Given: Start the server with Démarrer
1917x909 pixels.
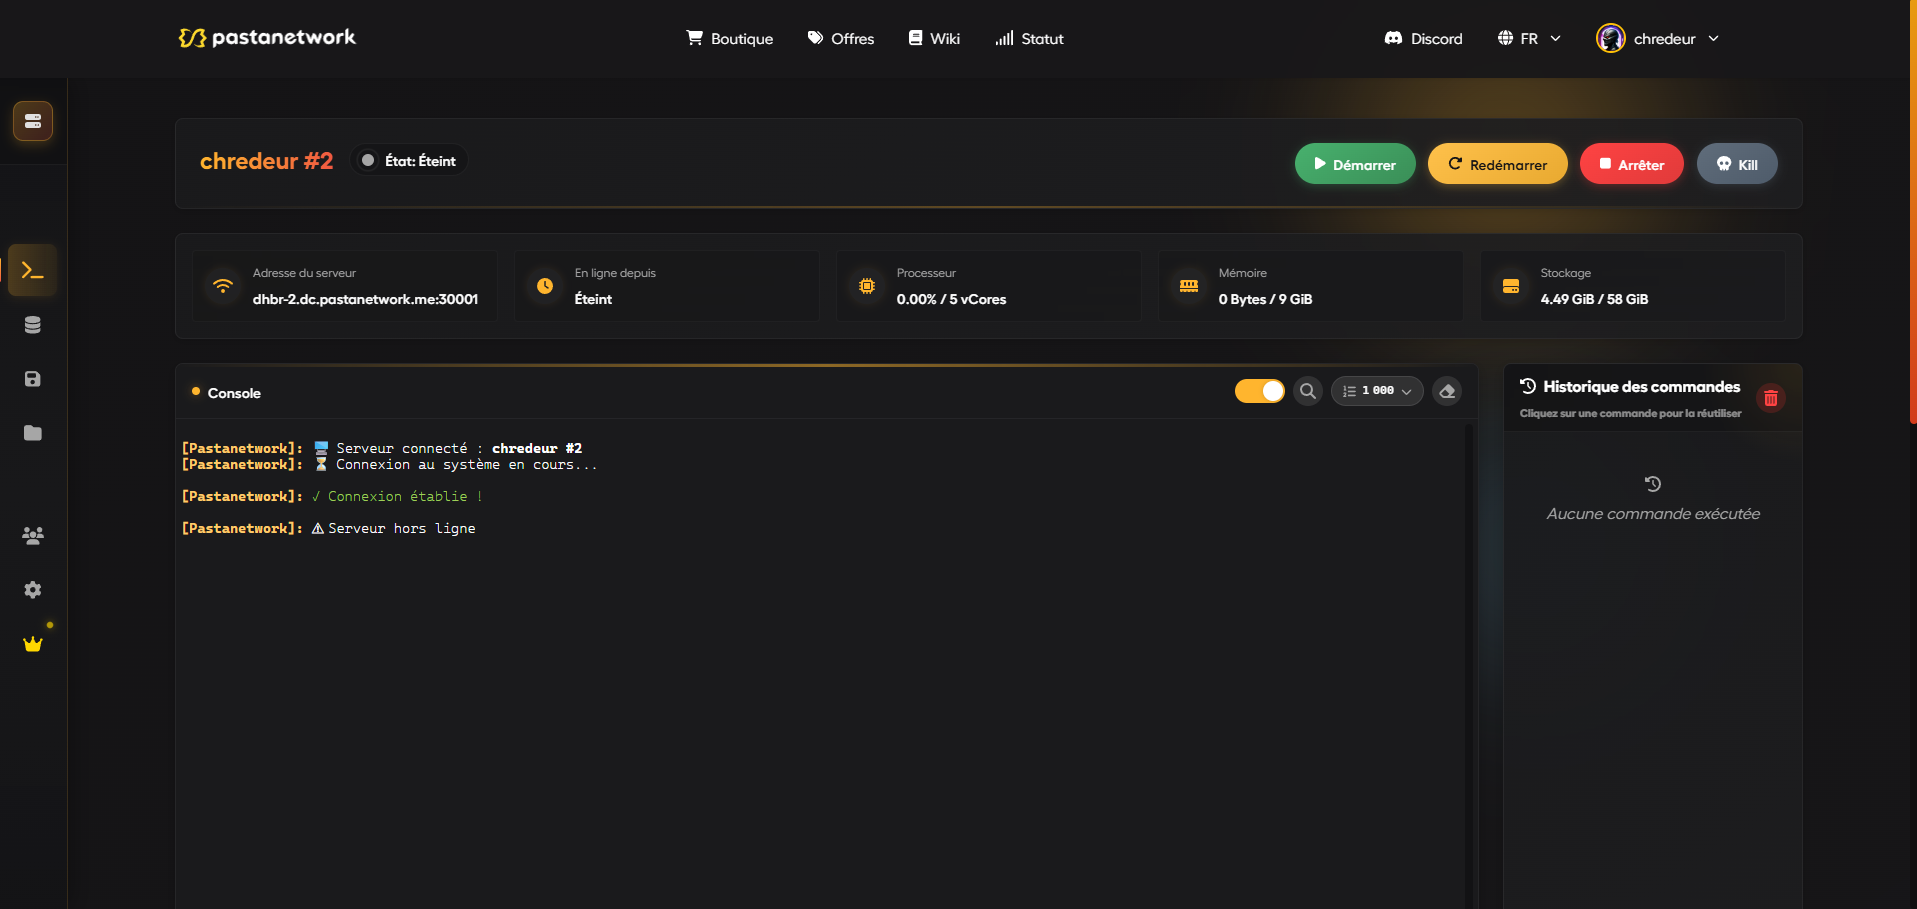Looking at the screenshot, I should 1355,164.
